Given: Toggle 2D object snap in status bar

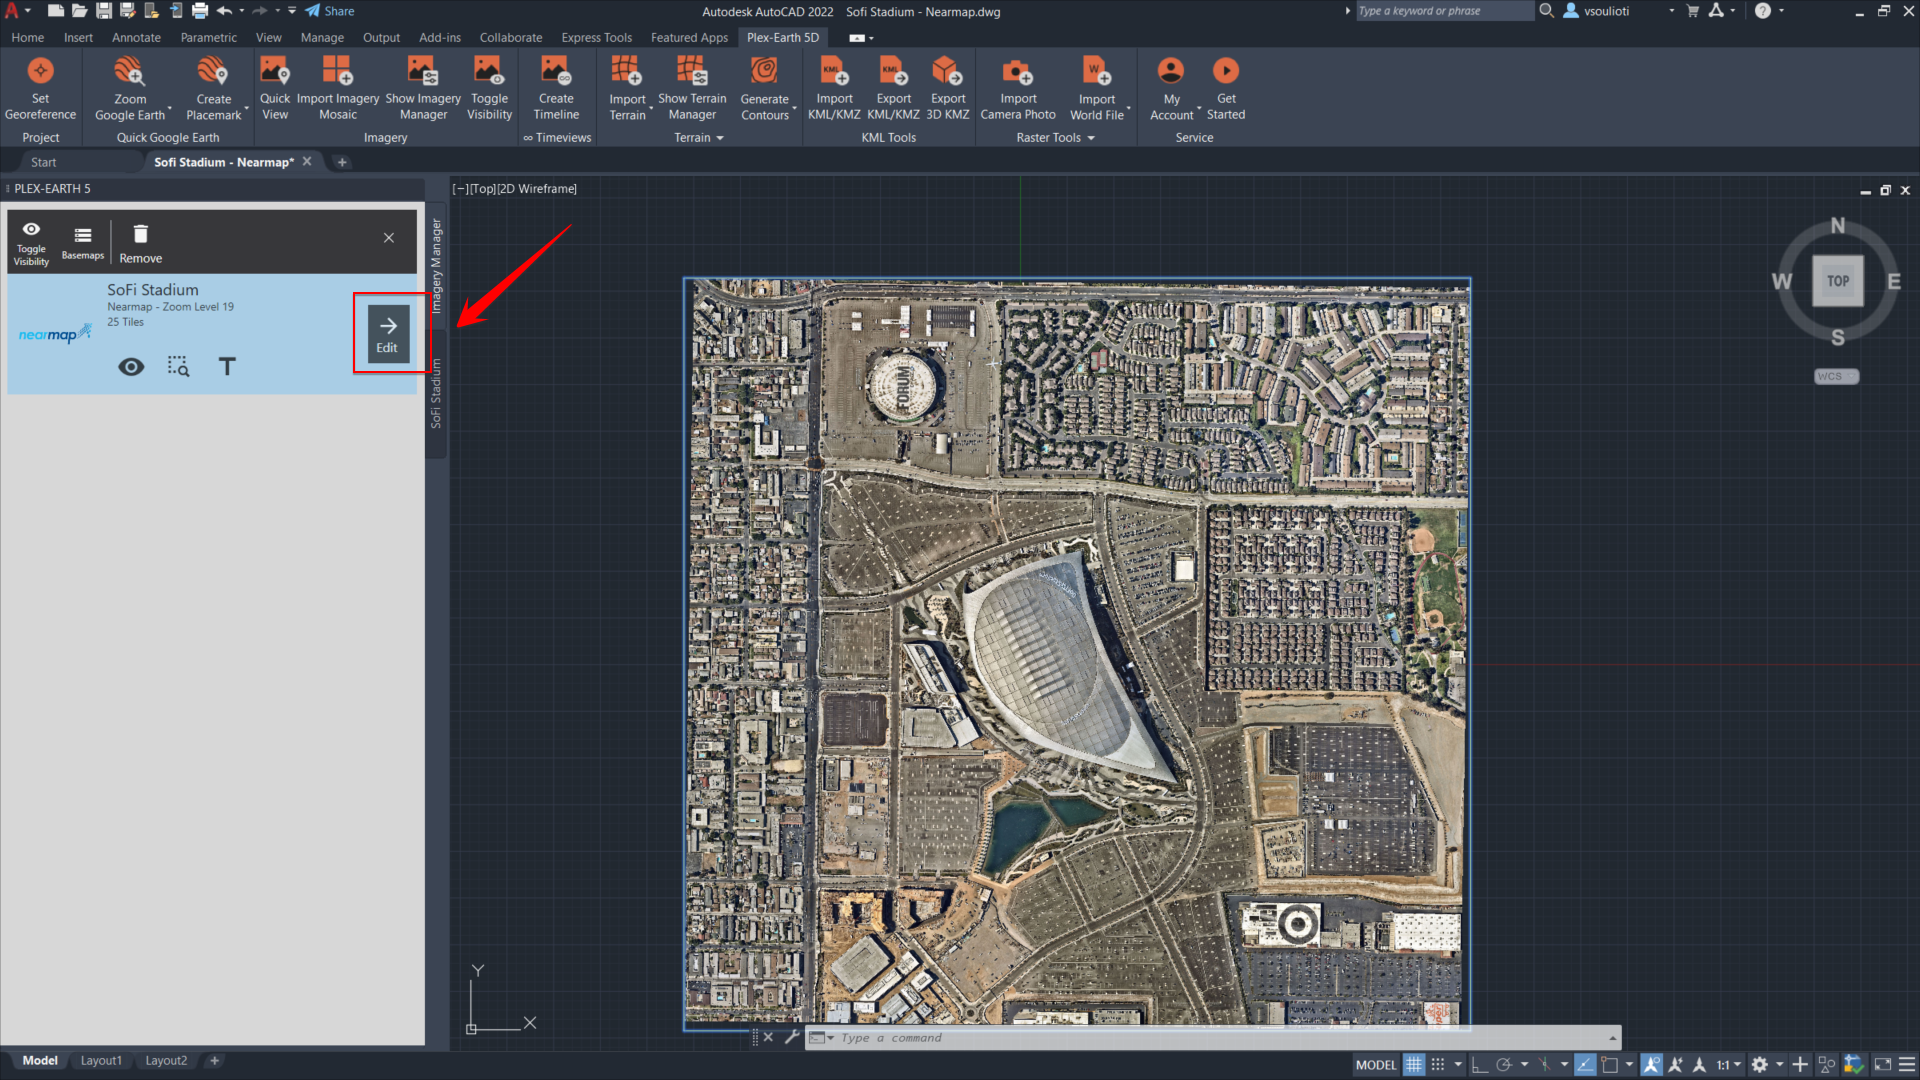Looking at the screenshot, I should tap(1609, 1065).
